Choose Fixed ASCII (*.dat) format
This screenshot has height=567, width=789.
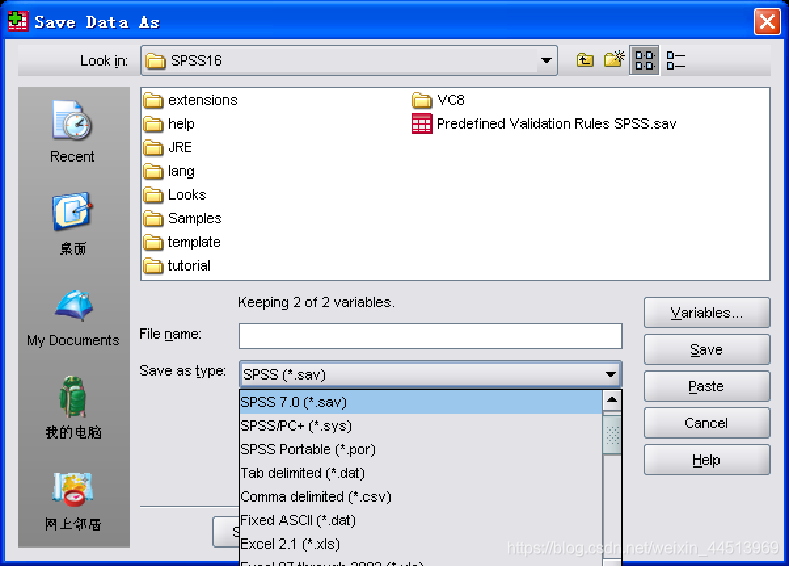[421, 520]
